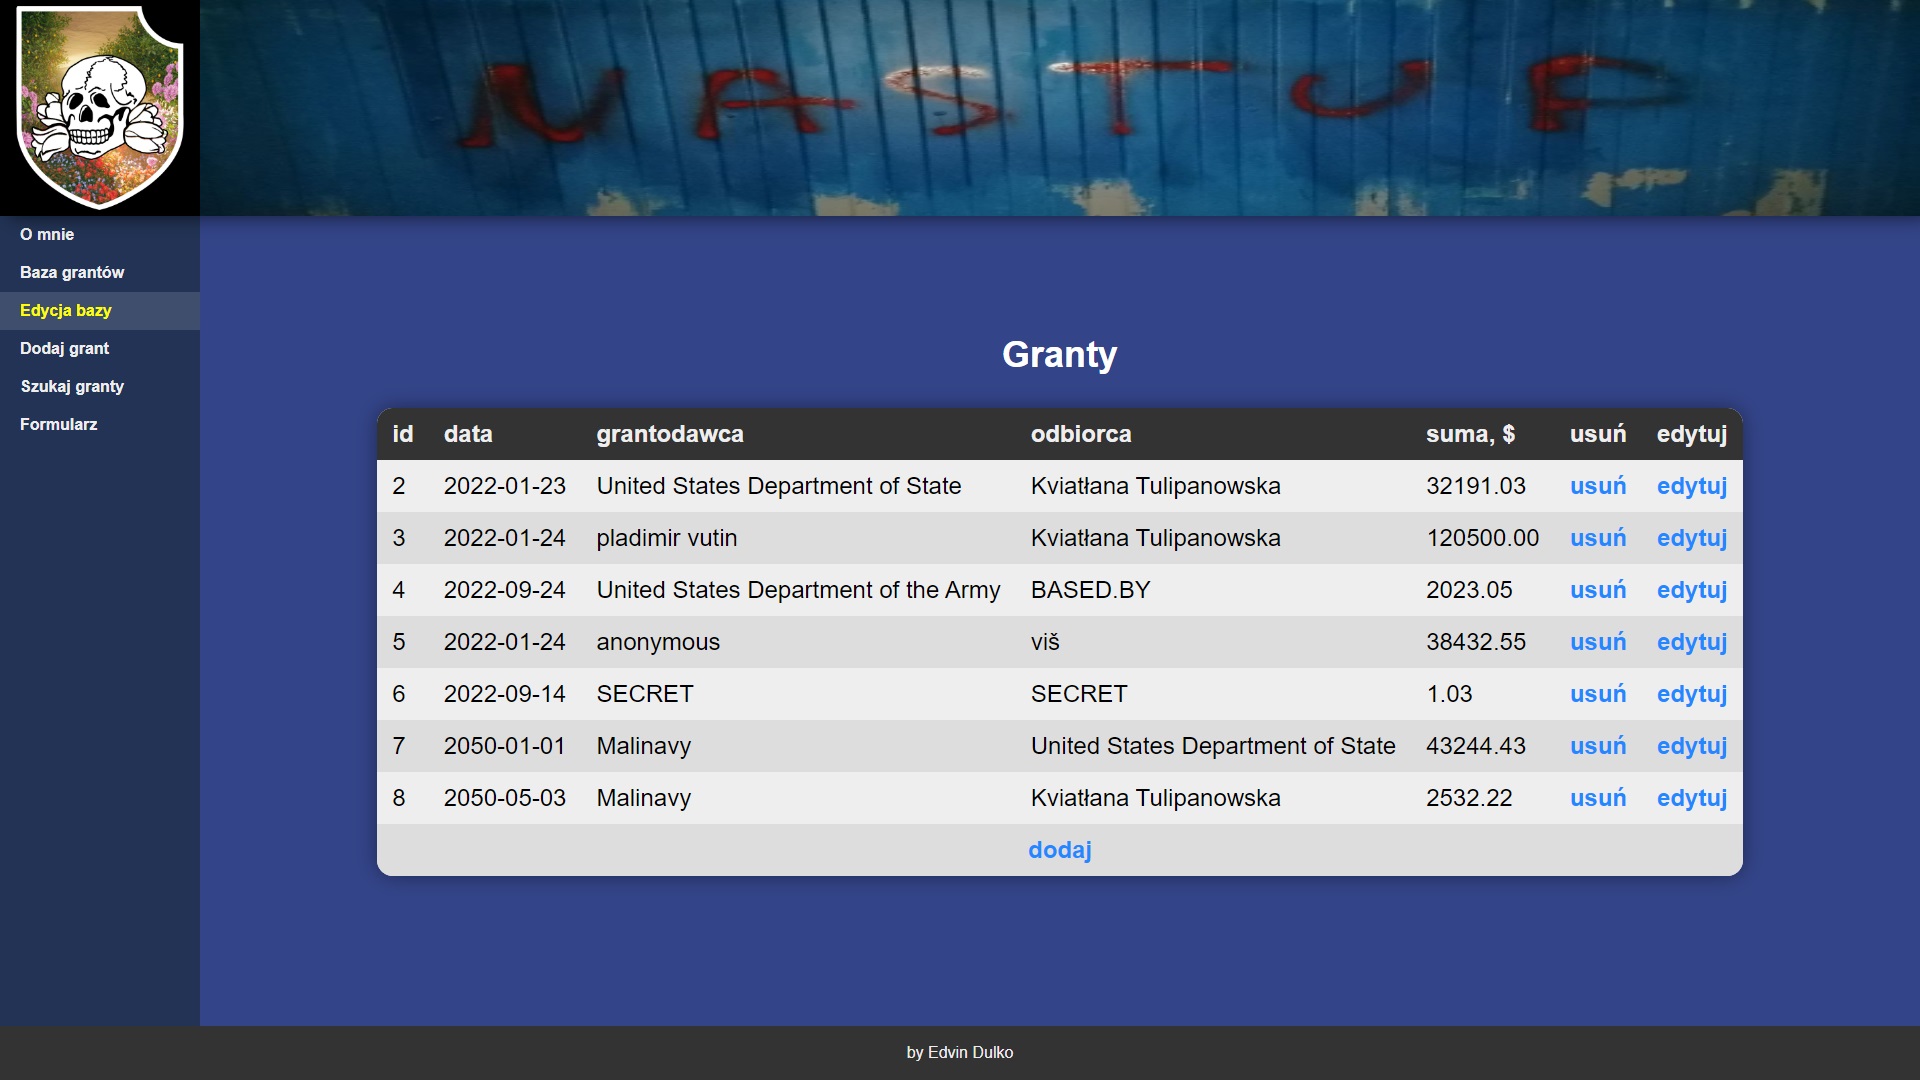
Task: Click the grantodawca column header
Action: [x=670, y=434]
